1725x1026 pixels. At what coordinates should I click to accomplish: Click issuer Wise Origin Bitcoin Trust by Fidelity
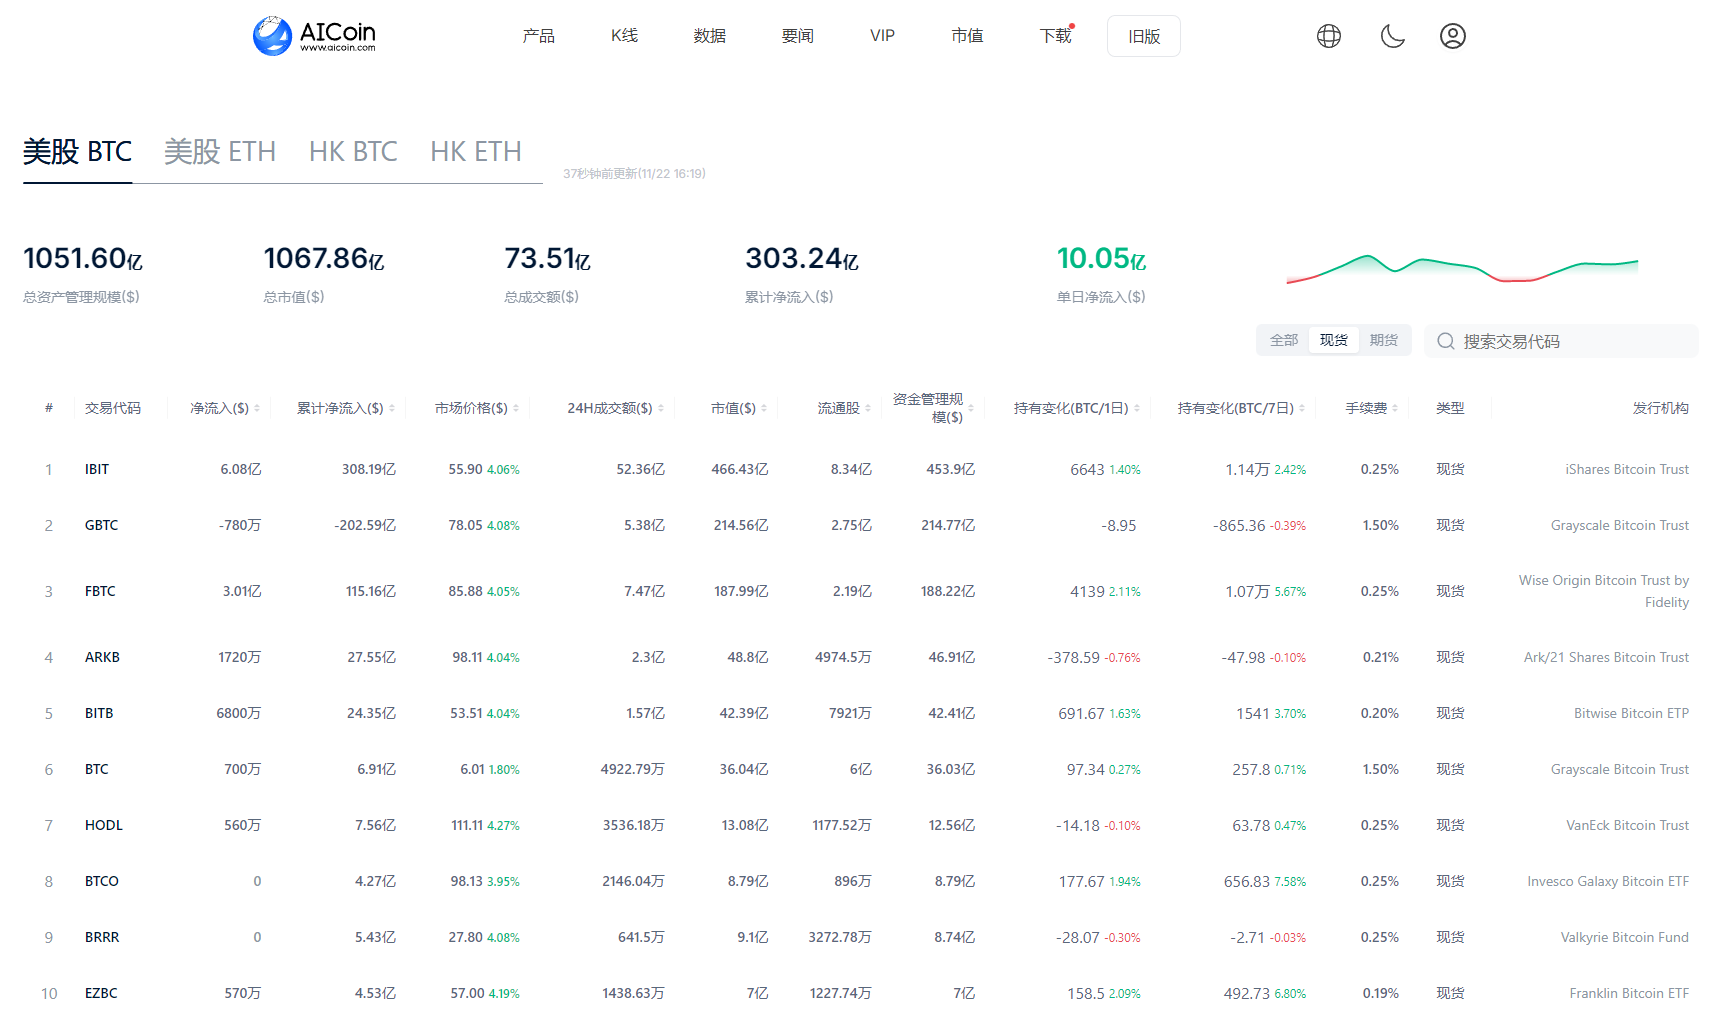[x=1604, y=591]
